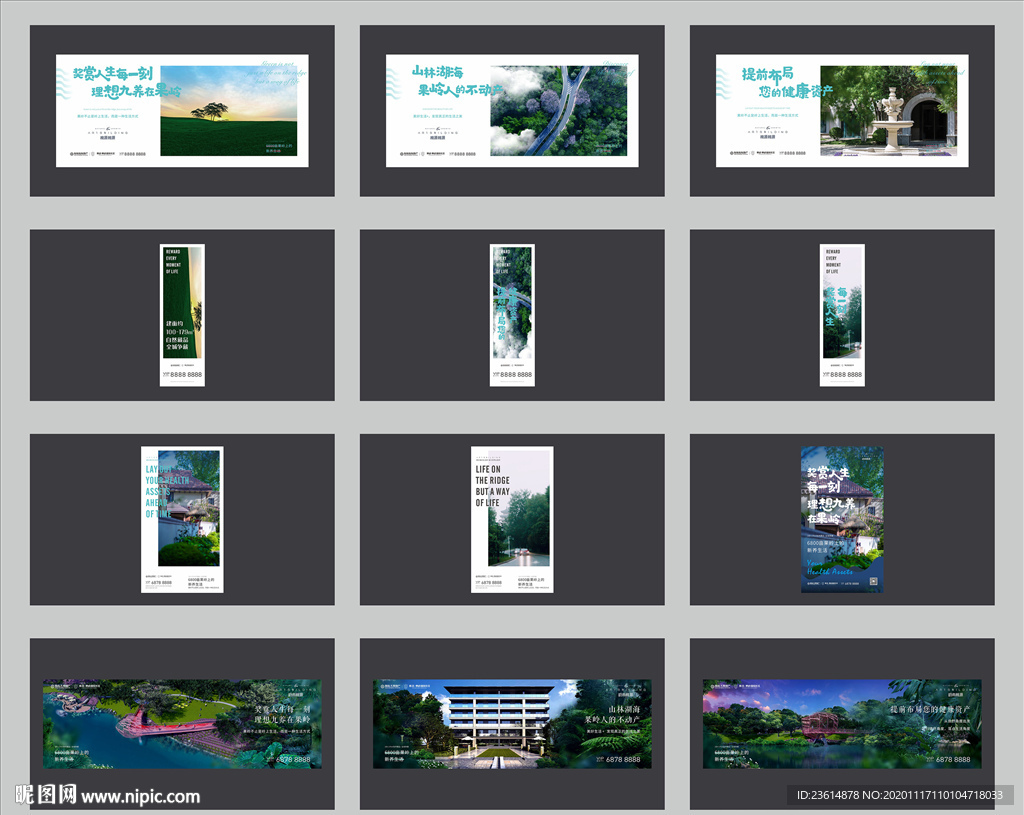Click the modern glass building wide banner
The height and width of the screenshot is (815, 1024).
pyautogui.click(x=512, y=724)
